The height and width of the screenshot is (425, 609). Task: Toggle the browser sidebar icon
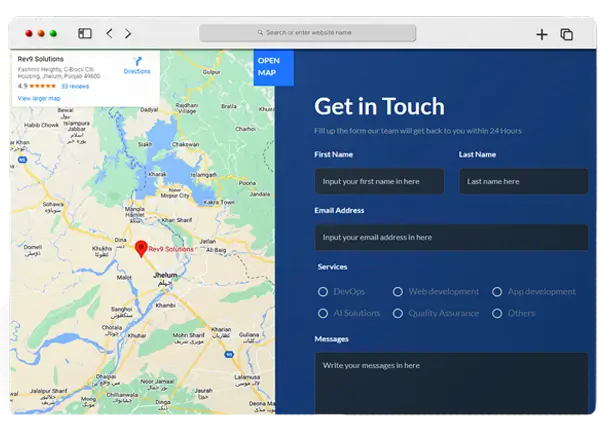tap(85, 33)
